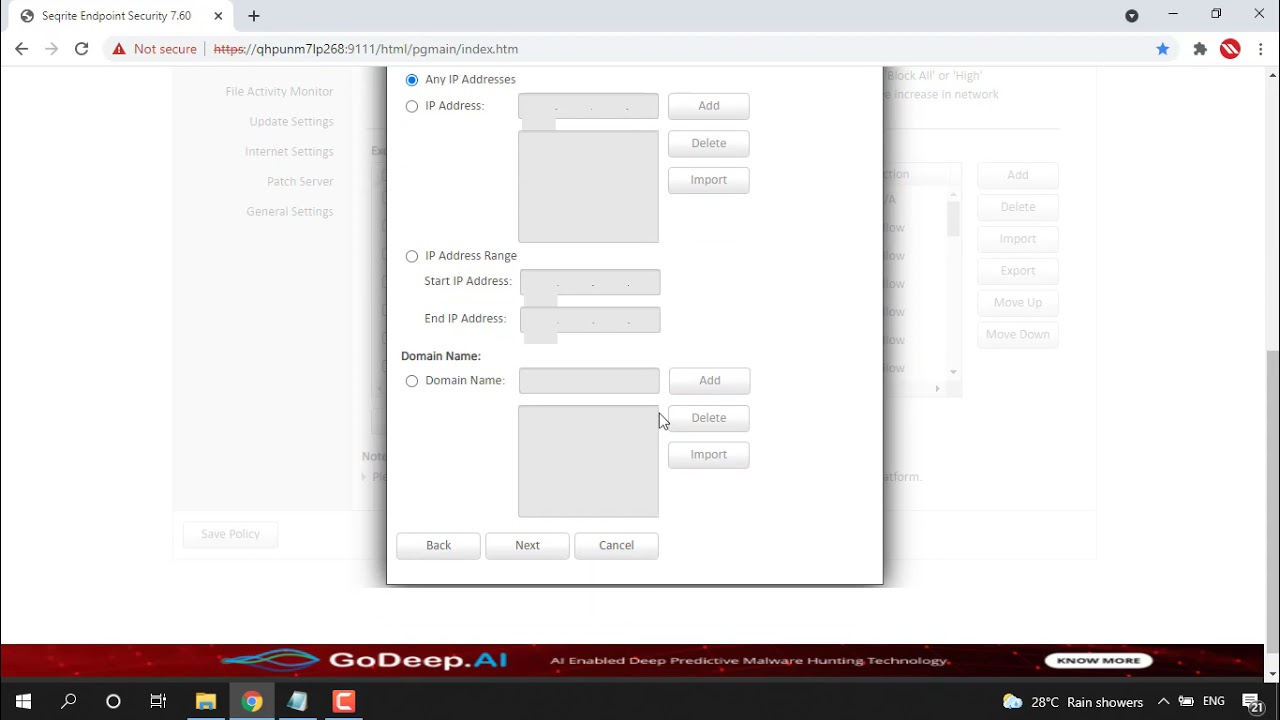The height and width of the screenshot is (720, 1280).
Task: Close the Seqrite Endpoint Security tab
Action: (218, 16)
